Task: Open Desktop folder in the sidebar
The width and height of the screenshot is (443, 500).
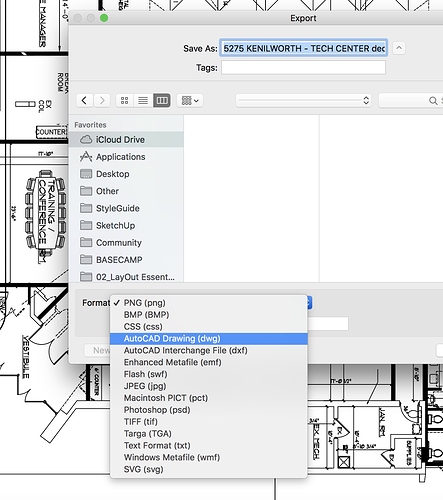Action: [x=126, y=174]
